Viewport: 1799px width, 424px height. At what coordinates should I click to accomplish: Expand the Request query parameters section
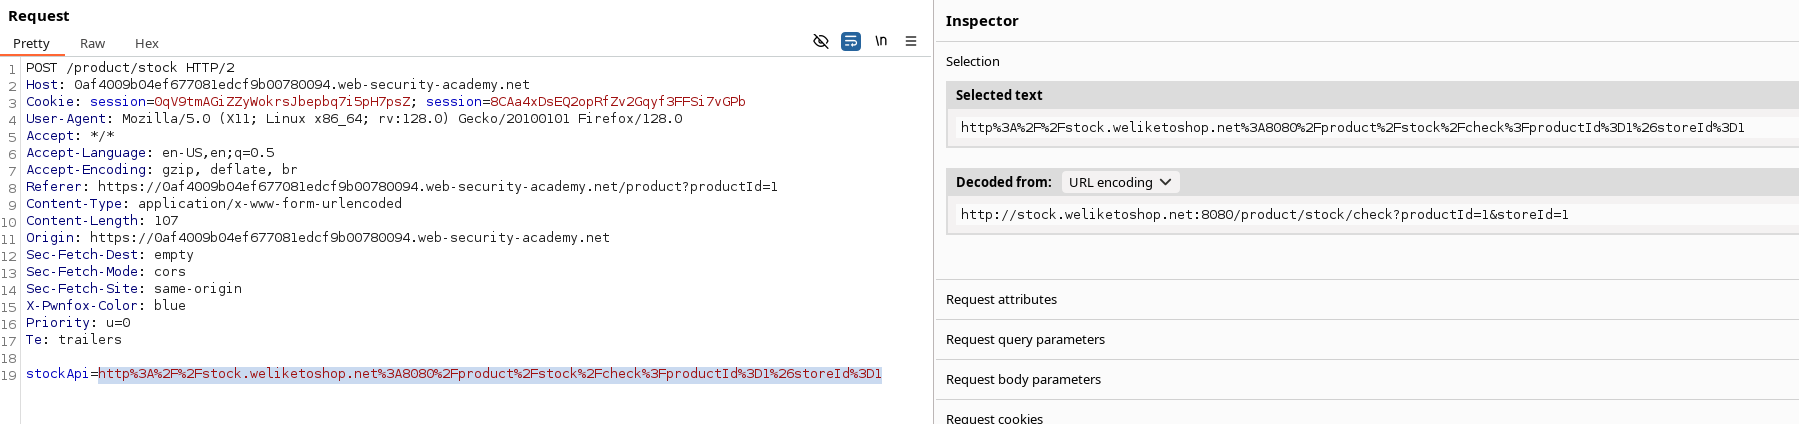click(x=1025, y=339)
